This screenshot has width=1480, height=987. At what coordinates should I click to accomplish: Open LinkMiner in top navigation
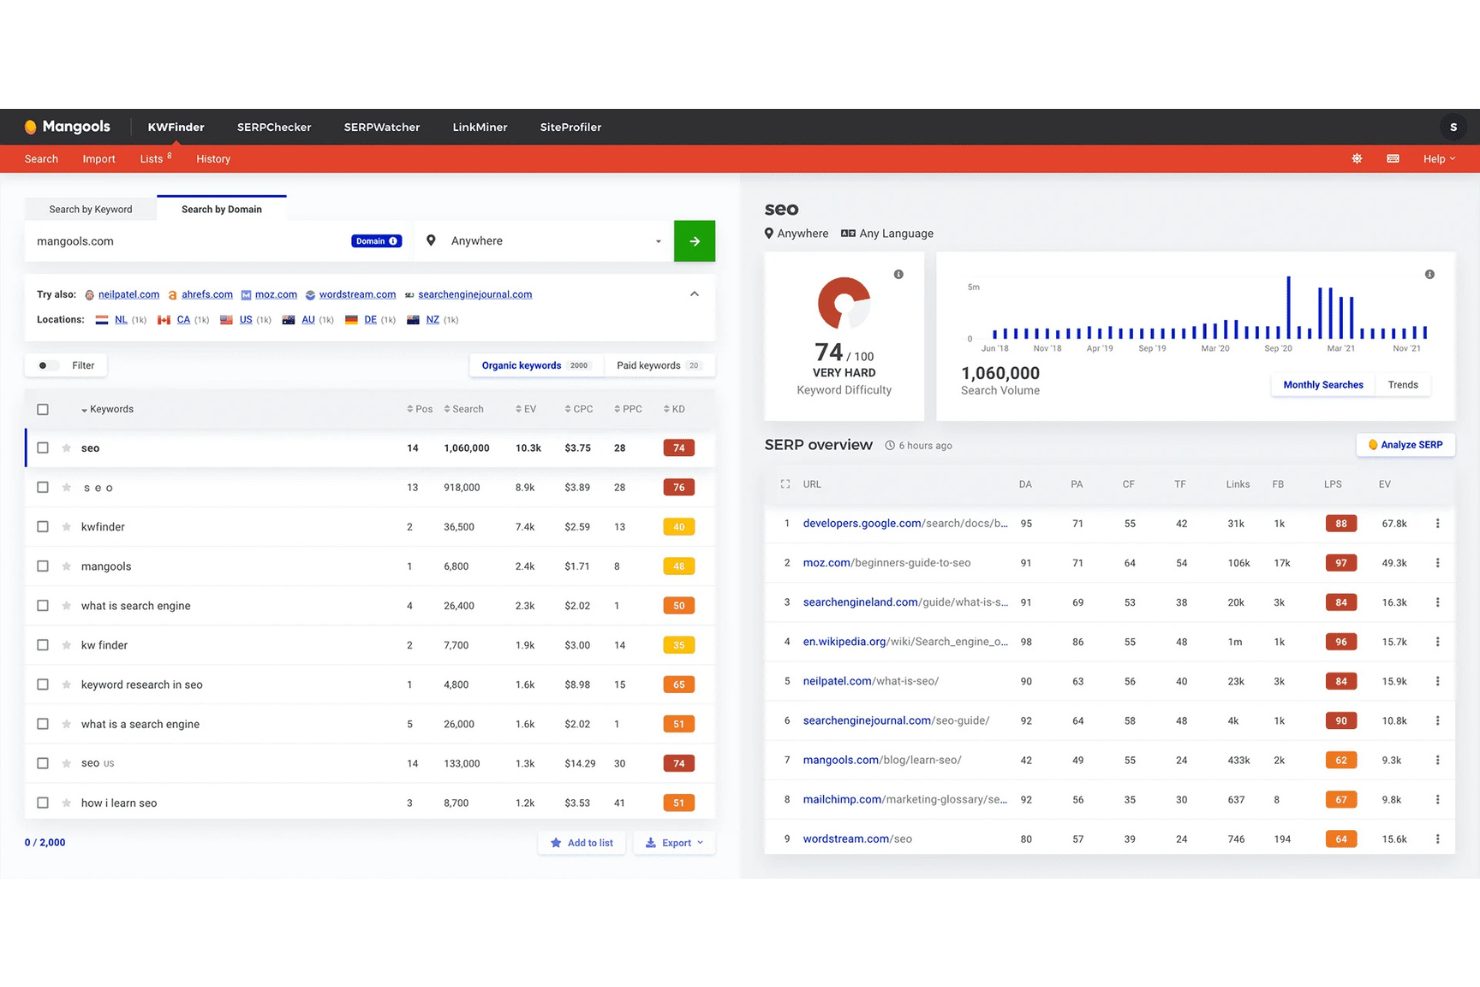pos(480,127)
